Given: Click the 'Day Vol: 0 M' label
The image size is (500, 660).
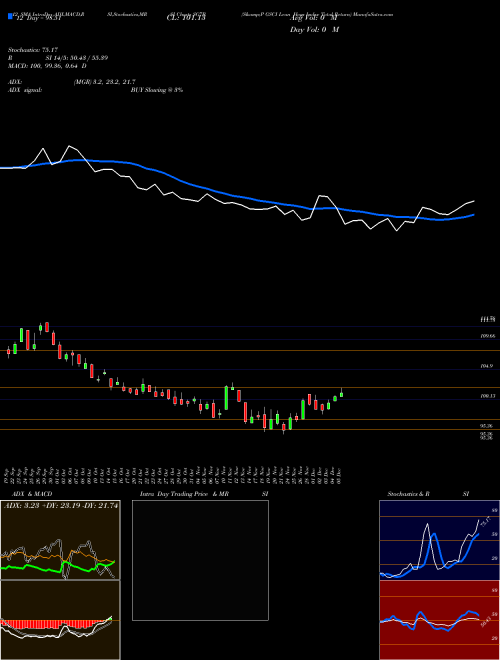Looking at the screenshot, I should click(314, 30).
